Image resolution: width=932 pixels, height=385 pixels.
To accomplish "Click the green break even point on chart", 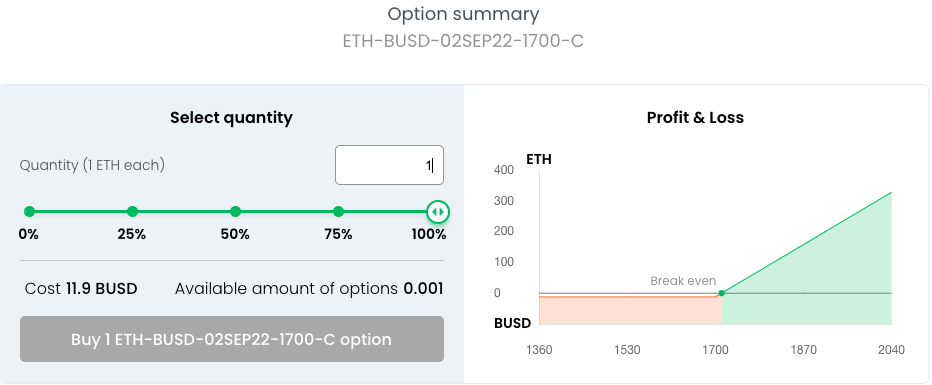I will (x=721, y=293).
